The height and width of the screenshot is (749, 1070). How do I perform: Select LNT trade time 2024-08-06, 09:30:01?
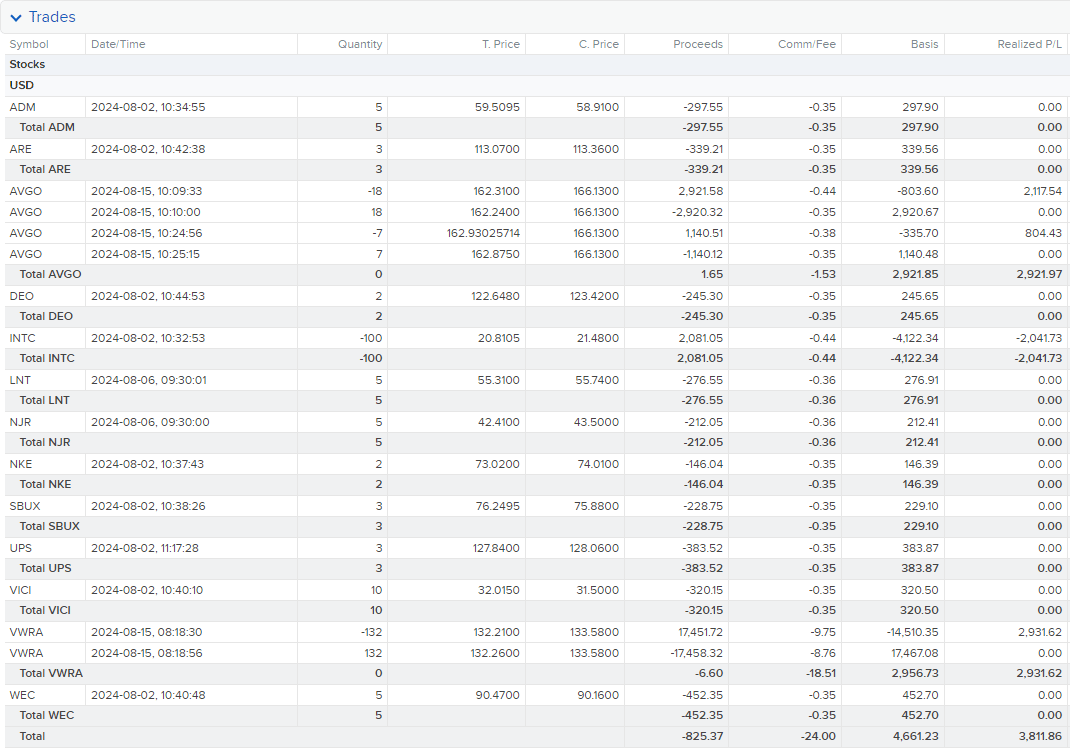click(x=149, y=381)
